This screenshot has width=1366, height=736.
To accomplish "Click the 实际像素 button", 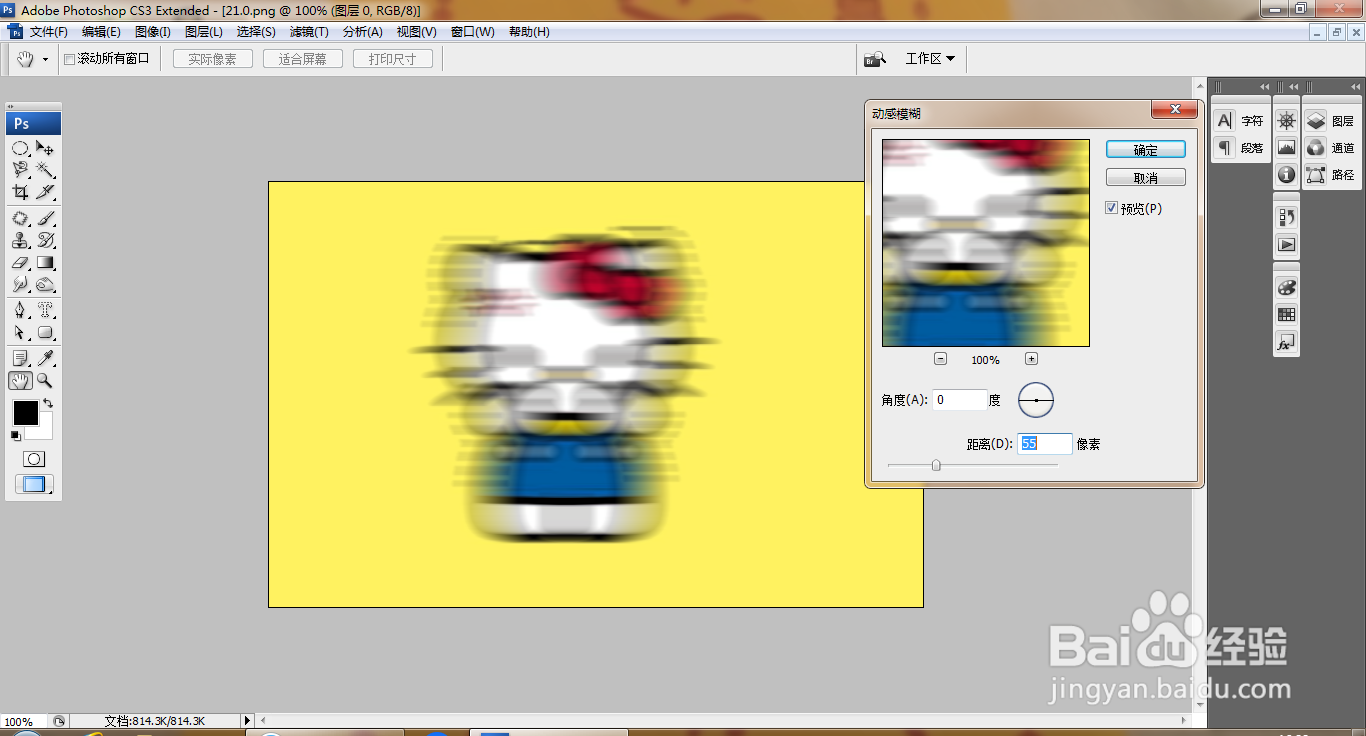I will (x=213, y=59).
